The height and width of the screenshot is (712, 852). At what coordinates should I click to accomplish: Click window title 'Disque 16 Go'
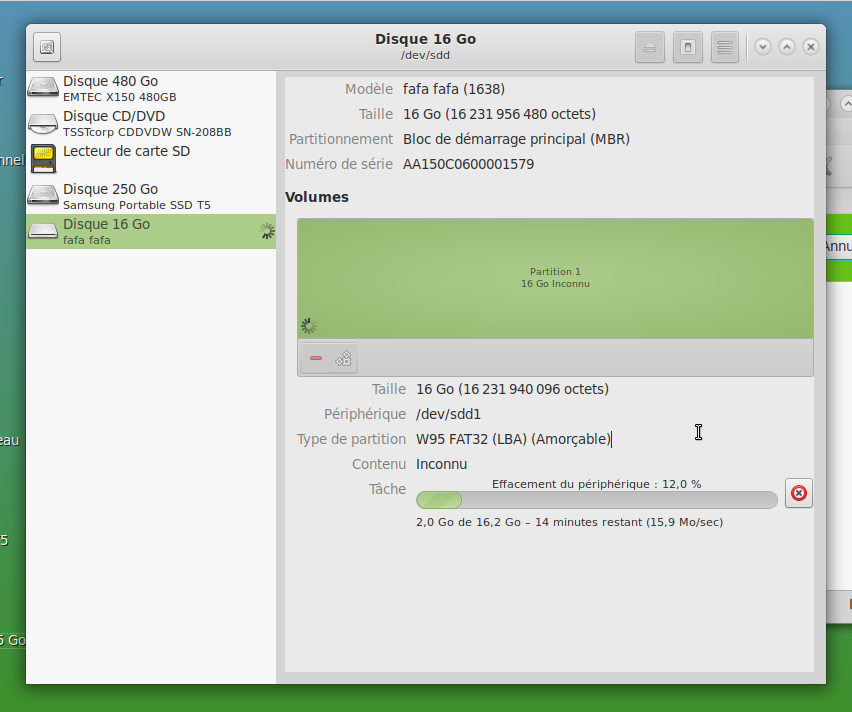(x=425, y=39)
